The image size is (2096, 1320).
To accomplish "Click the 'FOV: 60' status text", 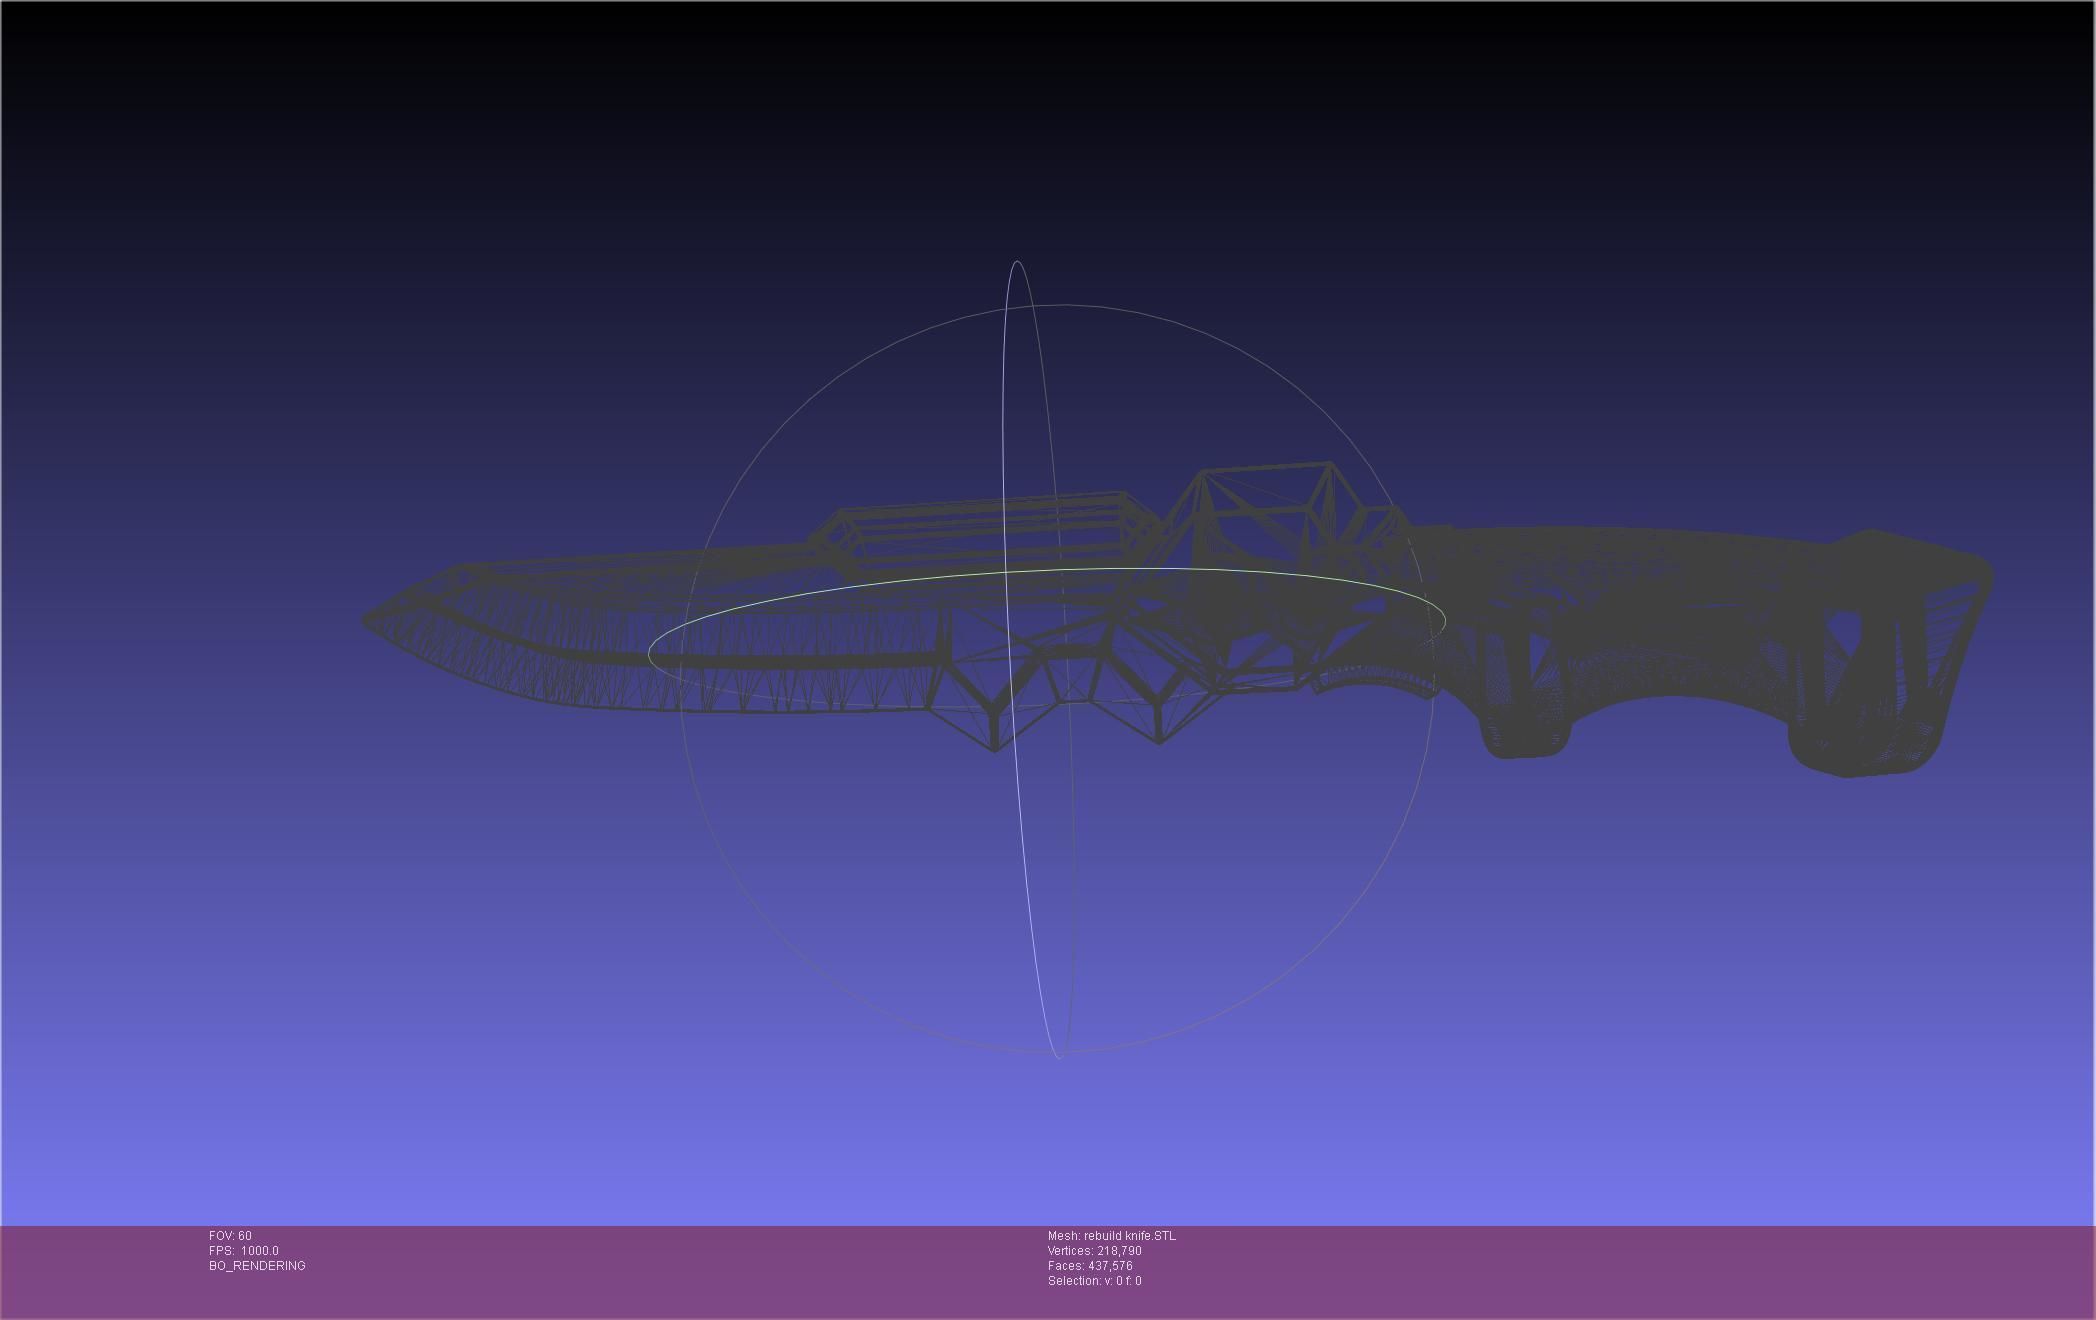I will pyautogui.click(x=230, y=1235).
